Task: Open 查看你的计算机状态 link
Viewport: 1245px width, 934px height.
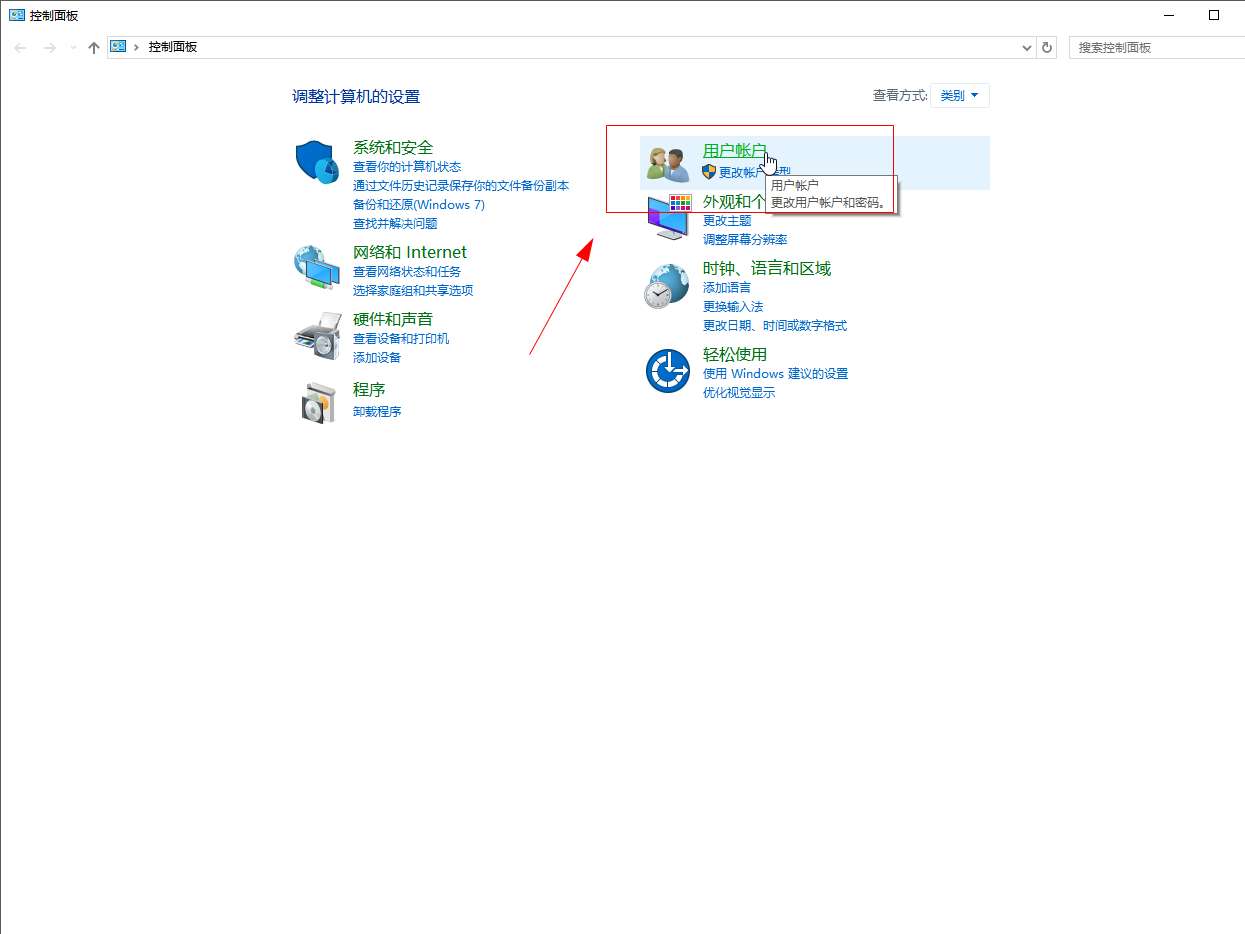Action: tap(407, 167)
